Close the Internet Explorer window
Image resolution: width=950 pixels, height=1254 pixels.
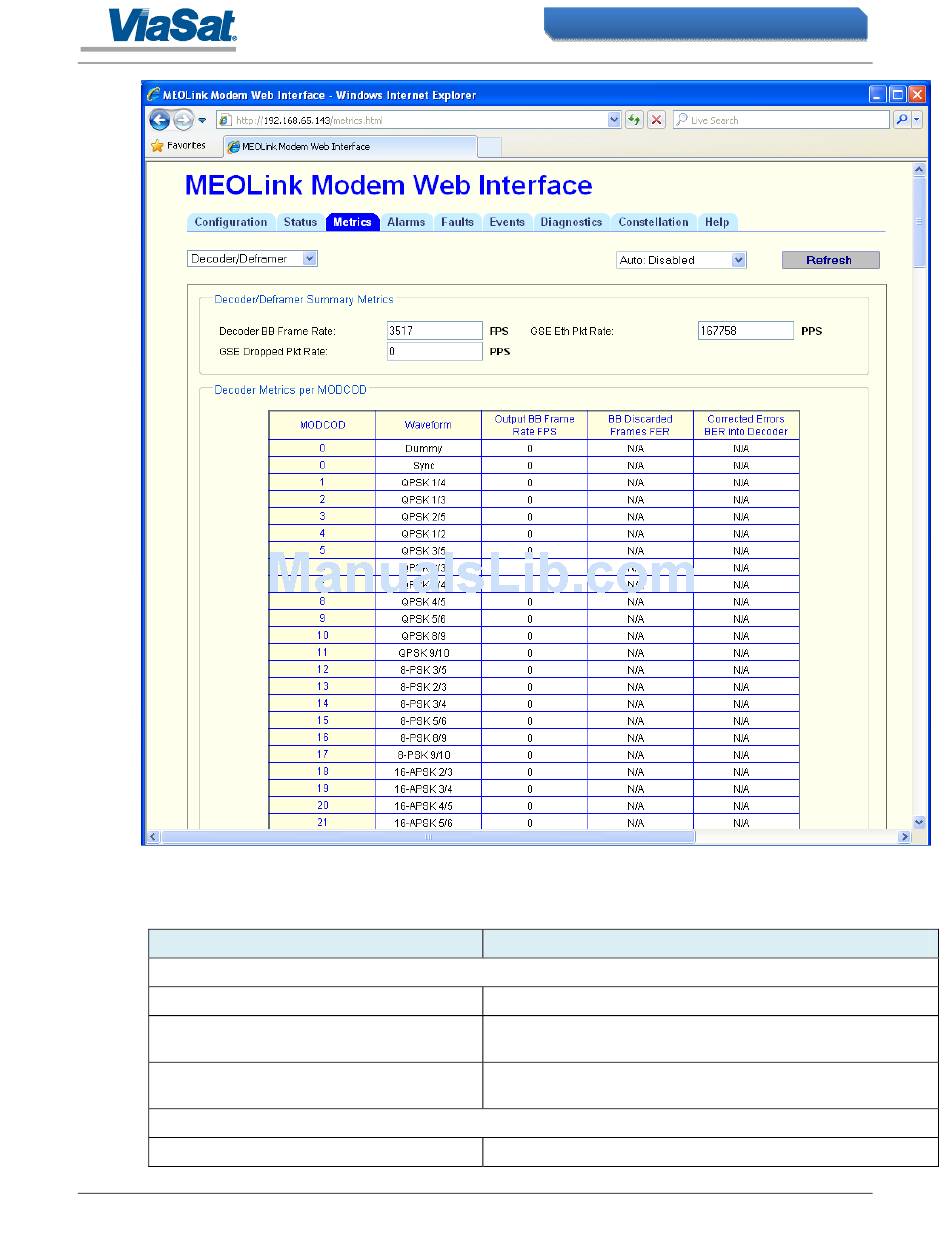(917, 95)
